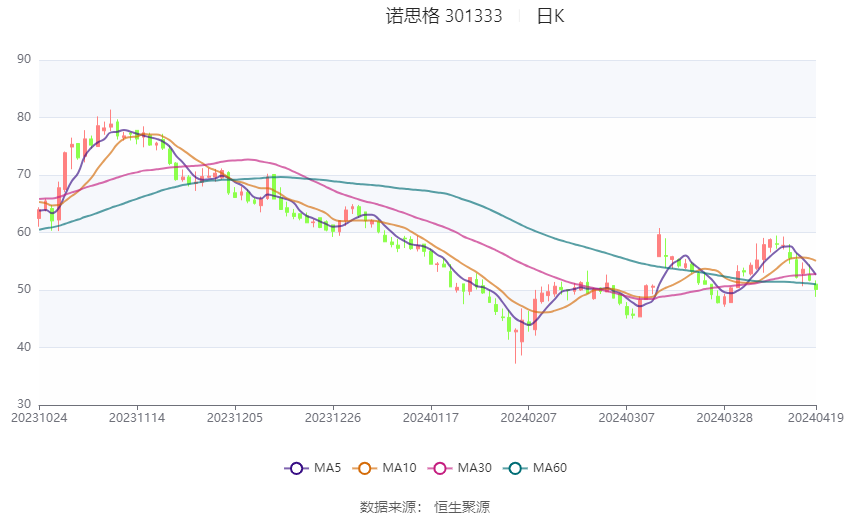The width and height of the screenshot is (850, 517).
Task: Select the 20231226 date axis label
Action: click(x=333, y=418)
